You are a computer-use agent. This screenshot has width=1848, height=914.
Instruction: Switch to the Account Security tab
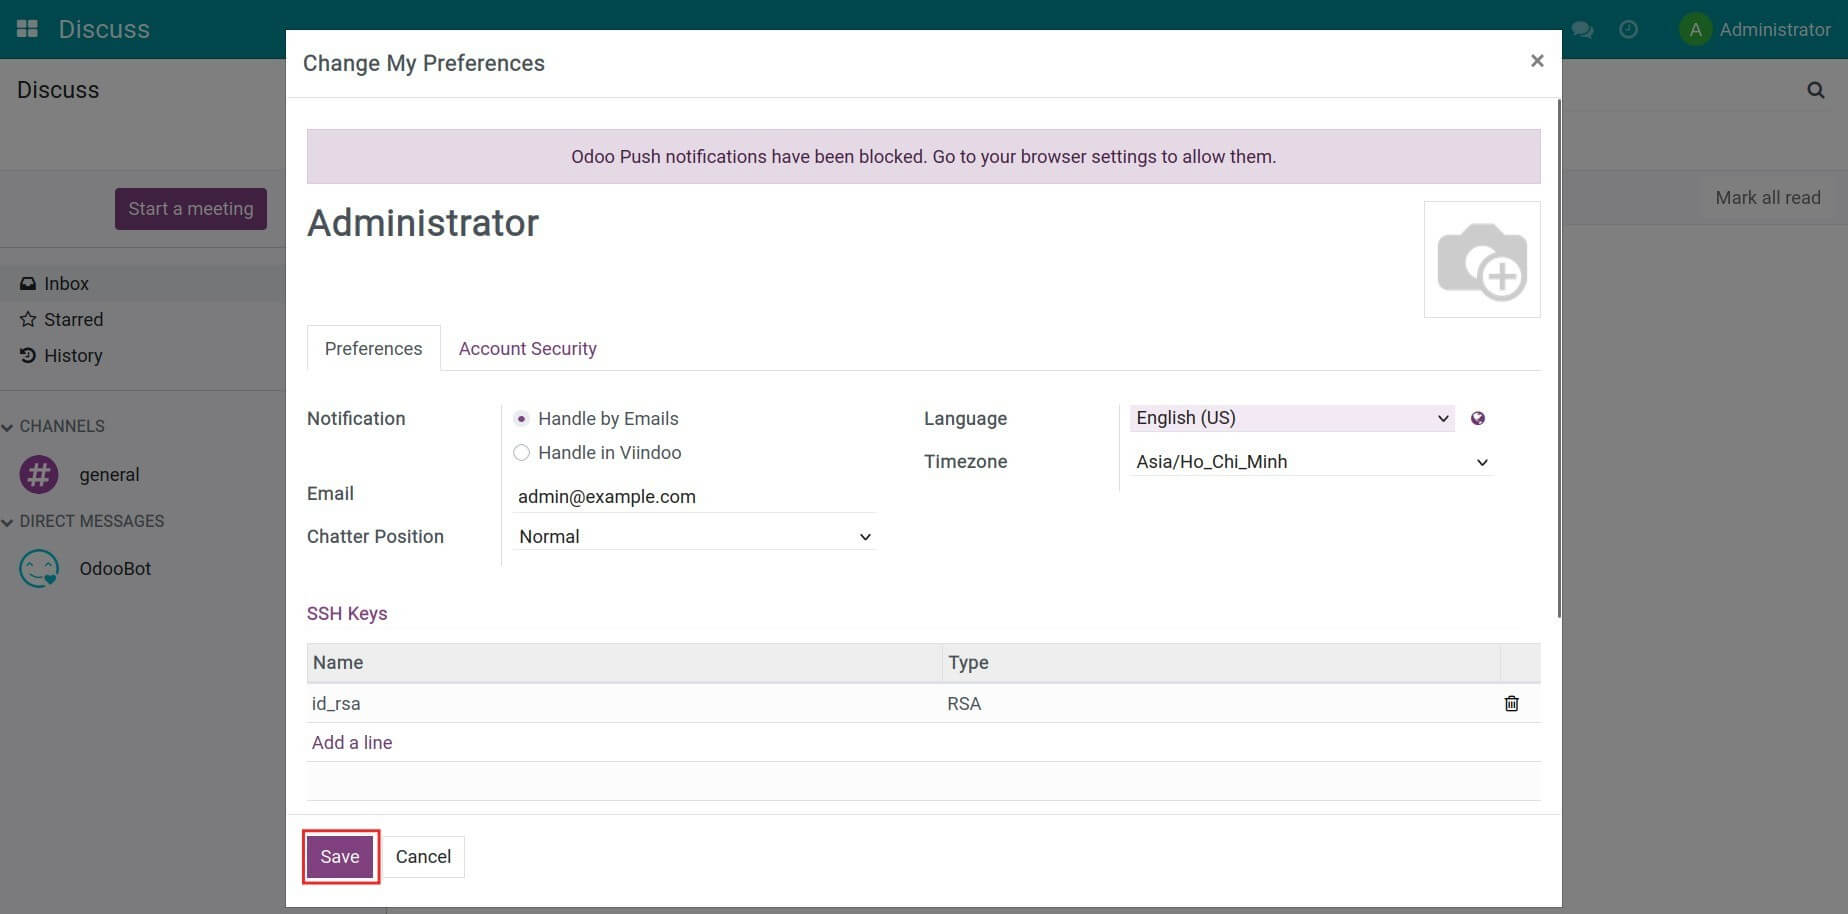pyautogui.click(x=527, y=348)
